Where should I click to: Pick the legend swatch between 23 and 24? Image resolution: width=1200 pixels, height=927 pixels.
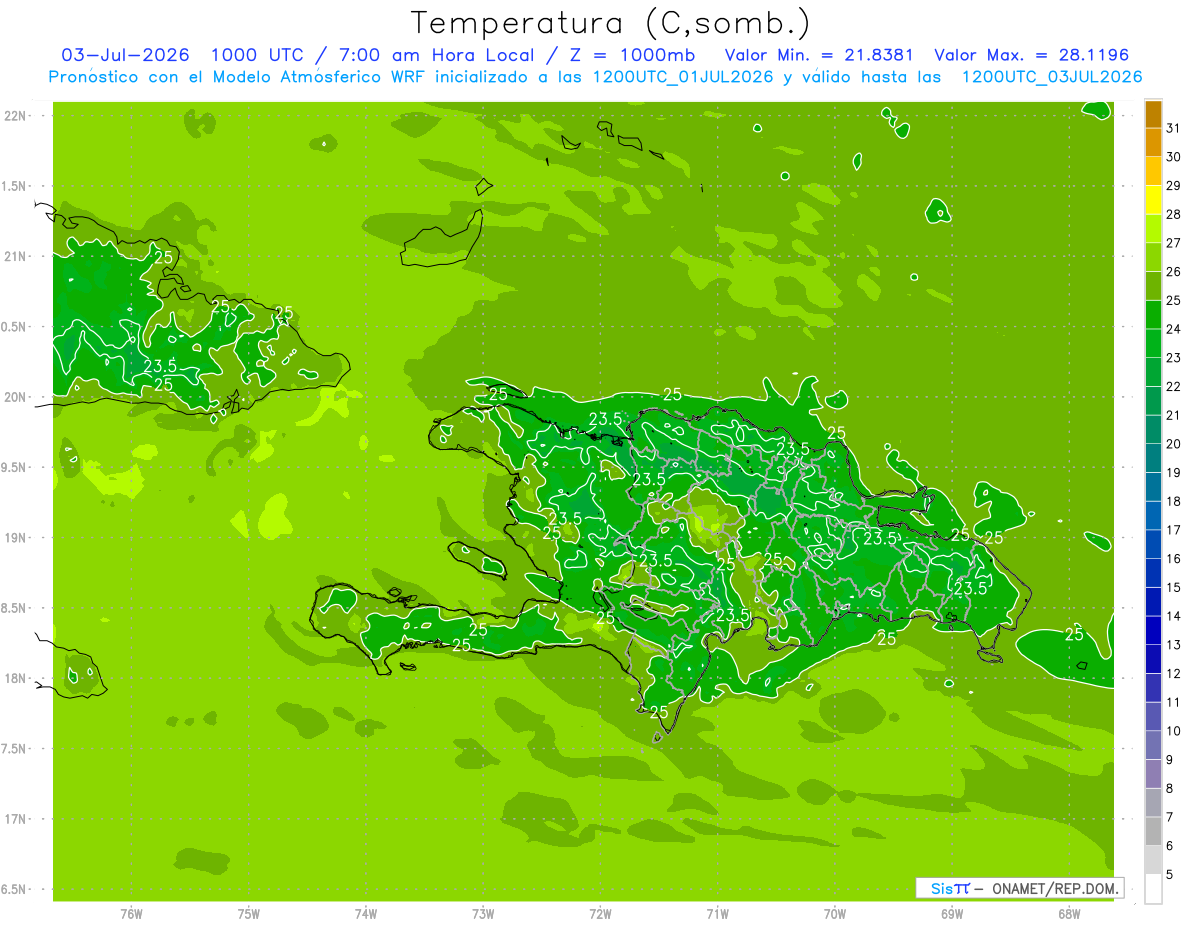[x=1153, y=343]
